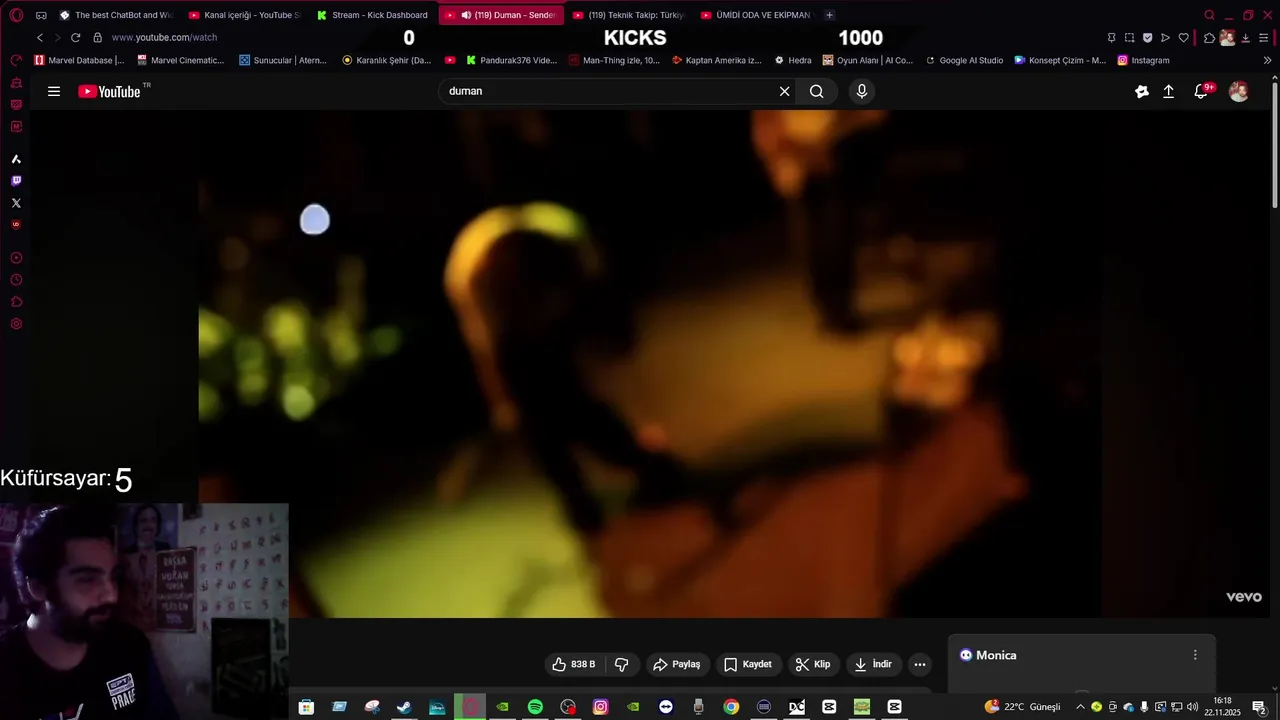Go back with browser back arrow
Screen dimensions: 1280x720
[40, 38]
